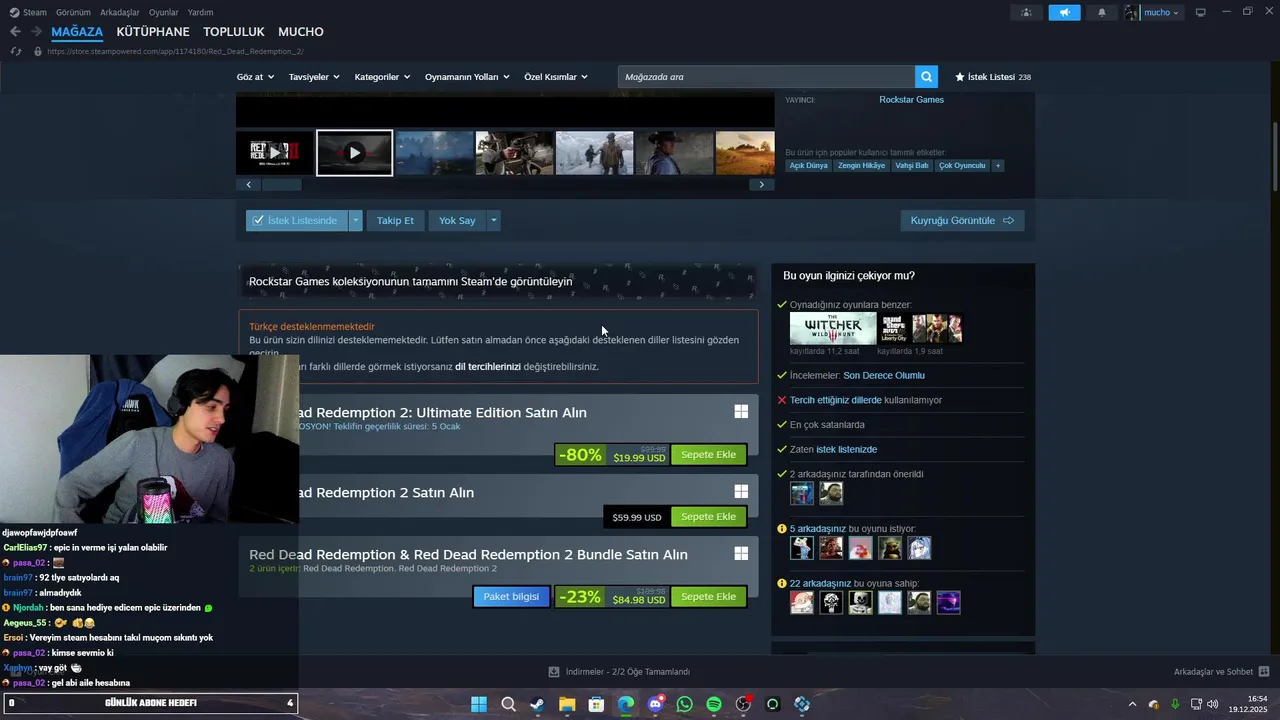Open Discord from the taskbar

[655, 704]
